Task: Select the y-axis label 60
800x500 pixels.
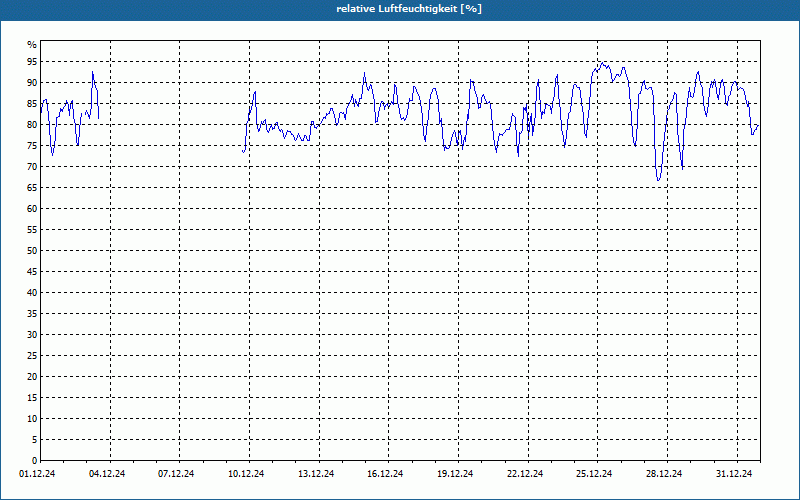Action: (x=32, y=209)
